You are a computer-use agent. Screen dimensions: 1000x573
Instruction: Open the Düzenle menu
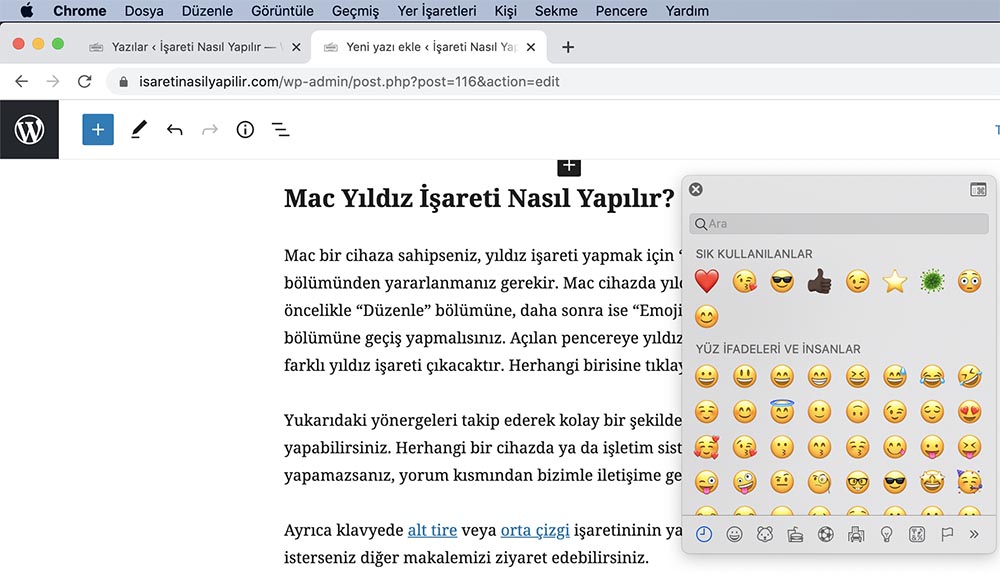pos(207,11)
